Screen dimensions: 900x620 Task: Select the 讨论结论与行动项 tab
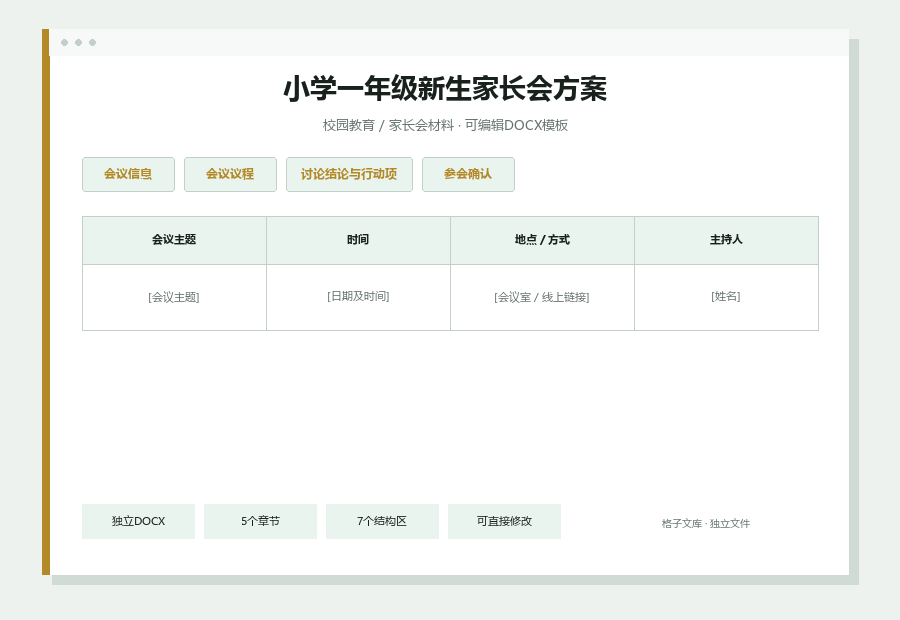coord(349,174)
